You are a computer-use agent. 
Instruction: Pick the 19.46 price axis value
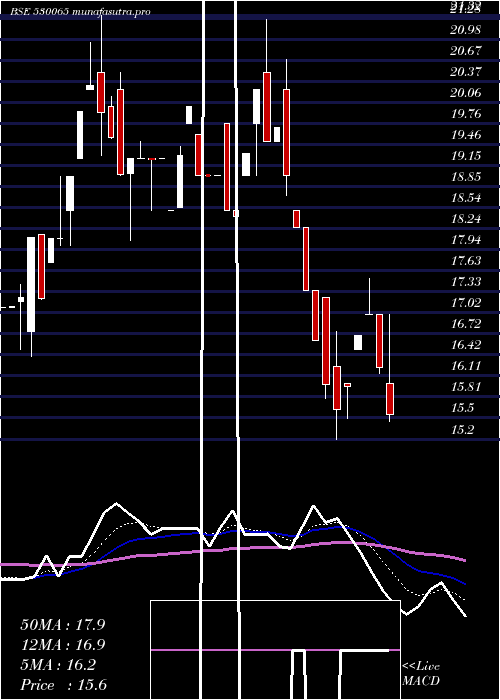coord(466,135)
